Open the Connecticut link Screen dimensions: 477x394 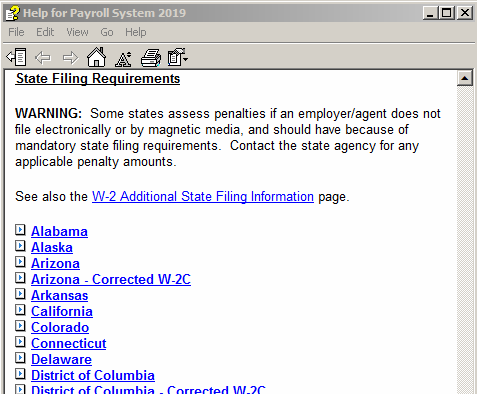pyautogui.click(x=69, y=343)
